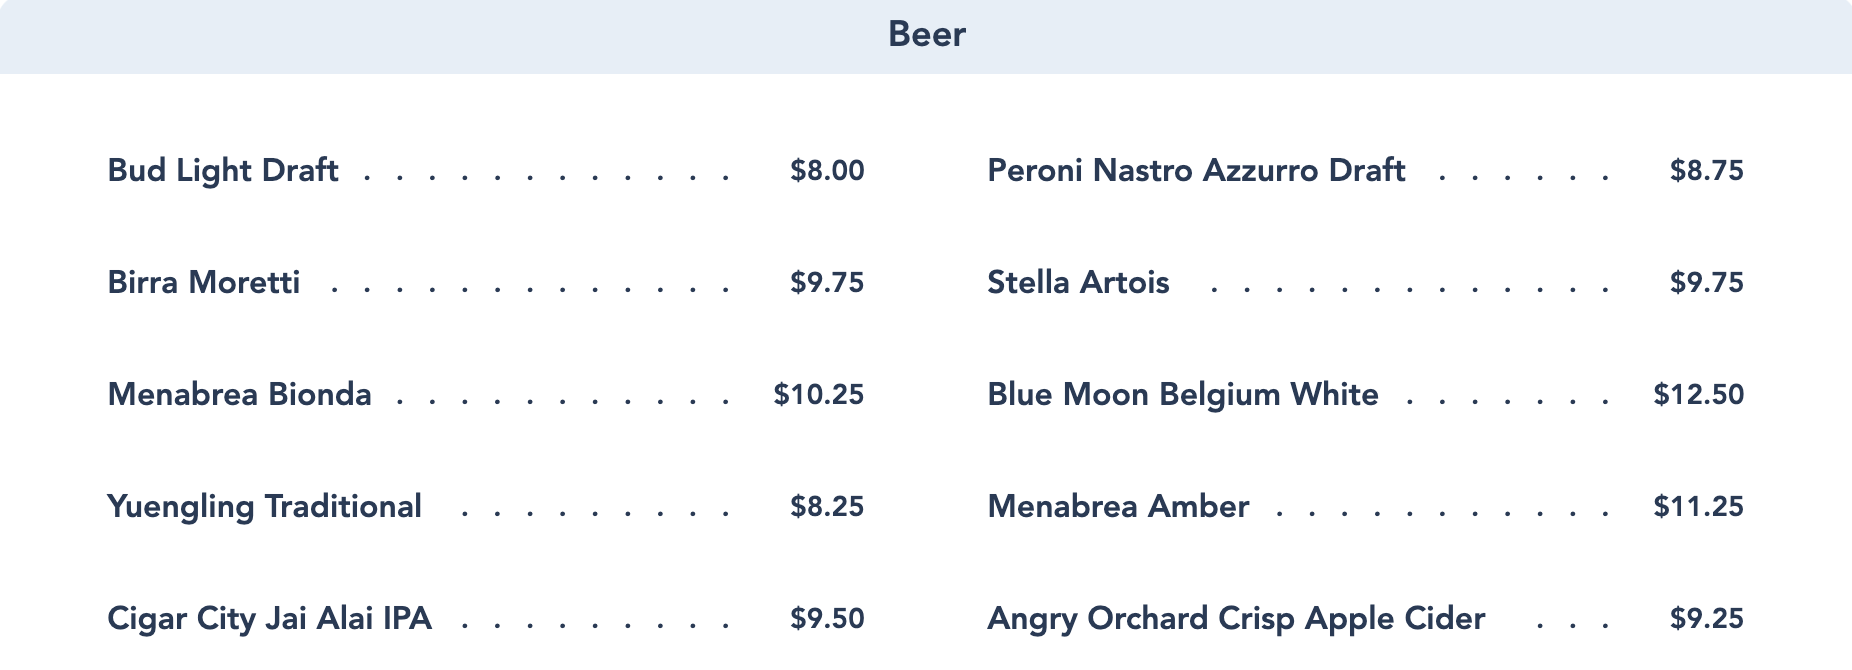Choose the Yuengling Traditional item
The image size is (1852, 670).
tap(264, 507)
